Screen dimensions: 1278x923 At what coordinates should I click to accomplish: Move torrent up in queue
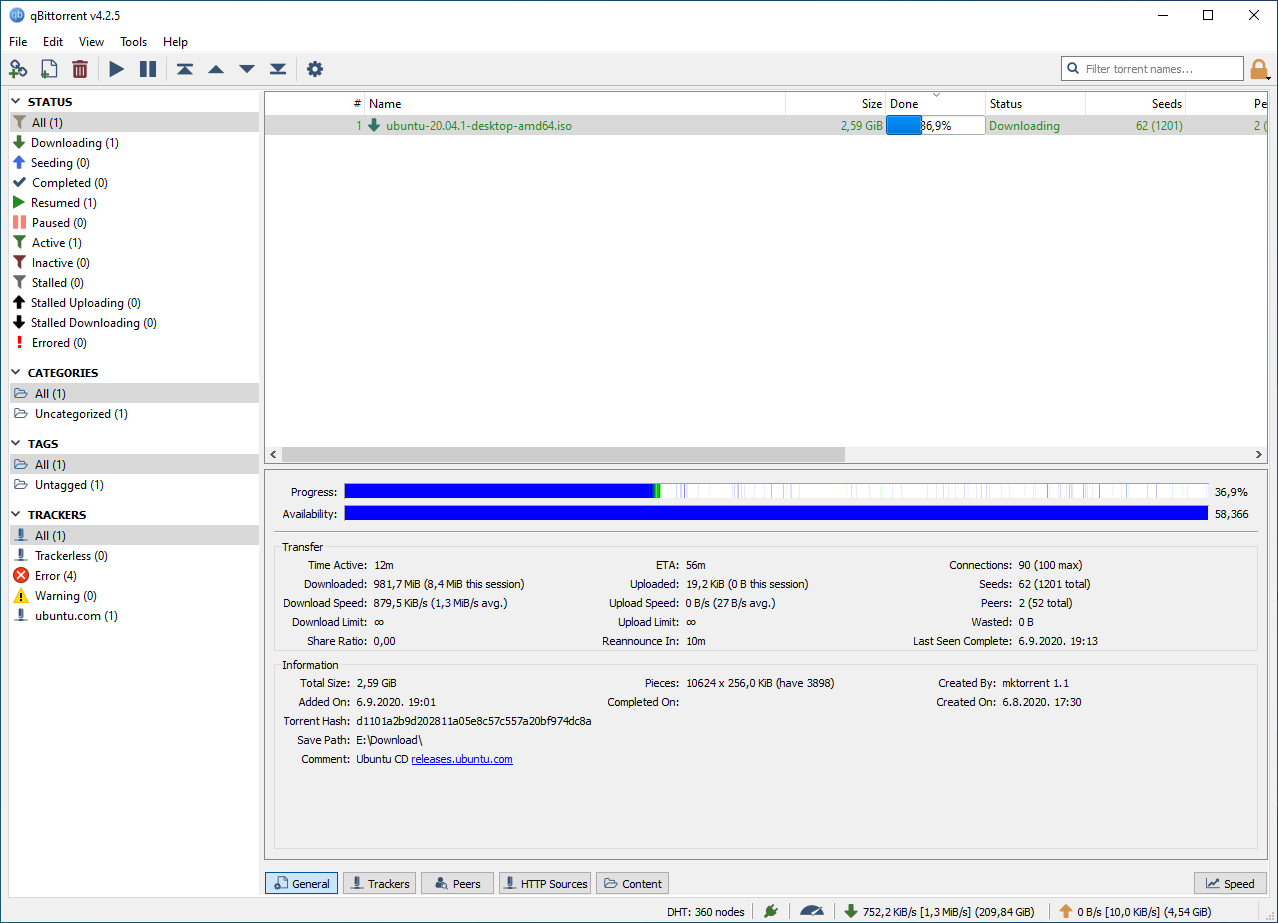[x=216, y=69]
